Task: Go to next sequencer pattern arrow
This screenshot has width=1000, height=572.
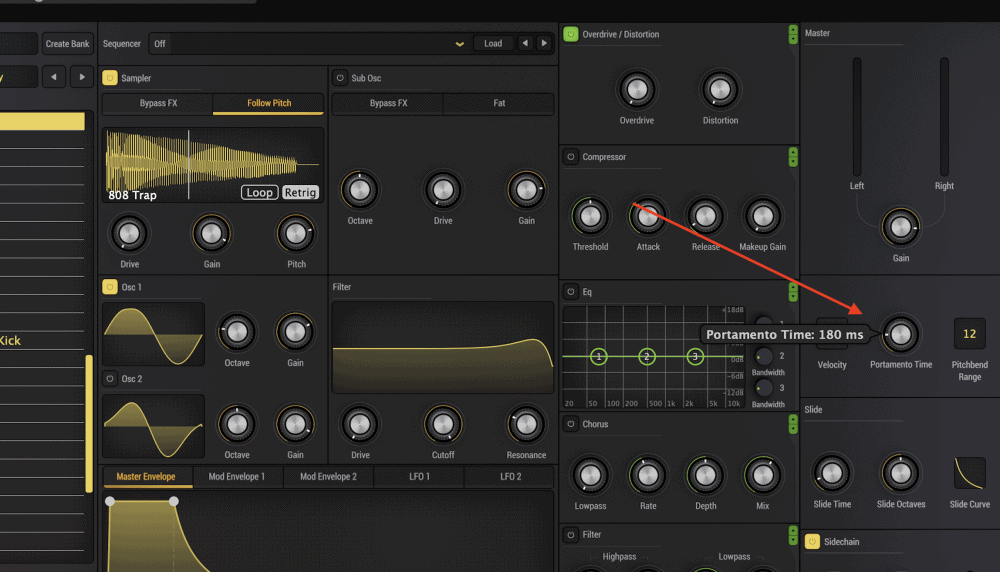Action: 544,43
